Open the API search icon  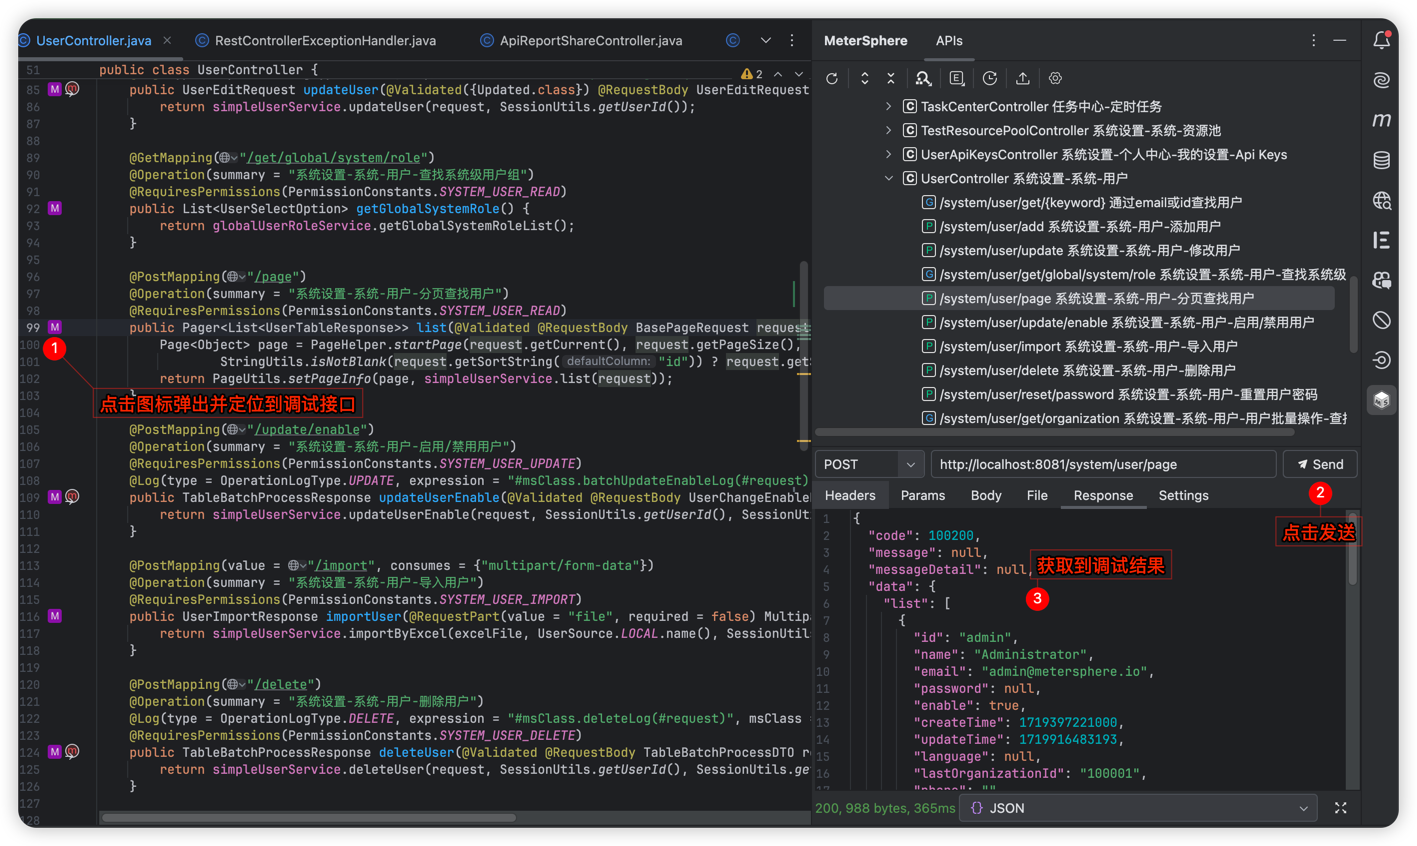pyautogui.click(x=923, y=78)
